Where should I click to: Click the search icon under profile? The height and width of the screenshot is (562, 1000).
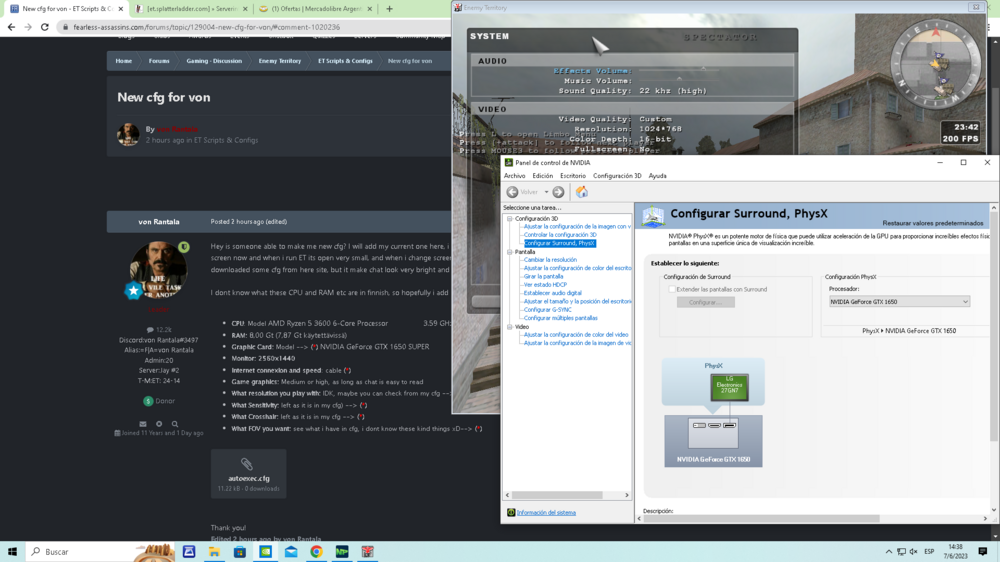click(175, 424)
